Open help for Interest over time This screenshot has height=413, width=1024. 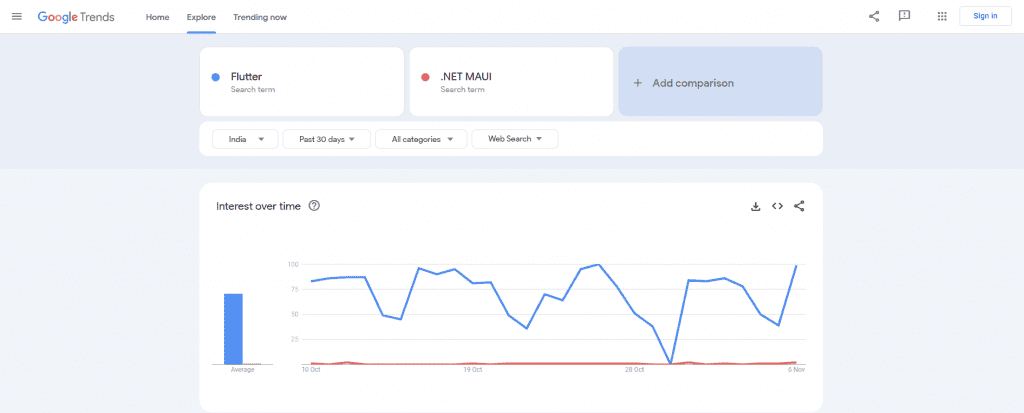pos(314,206)
